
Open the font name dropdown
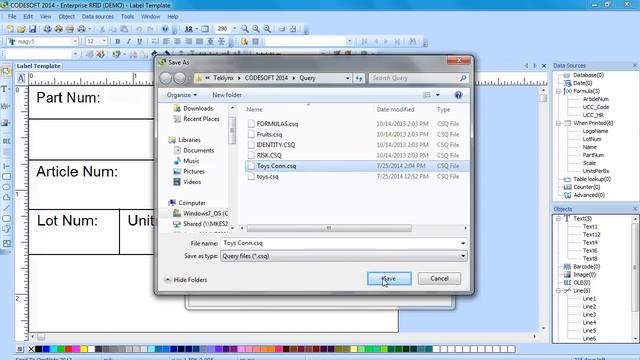pyautogui.click(x=75, y=42)
